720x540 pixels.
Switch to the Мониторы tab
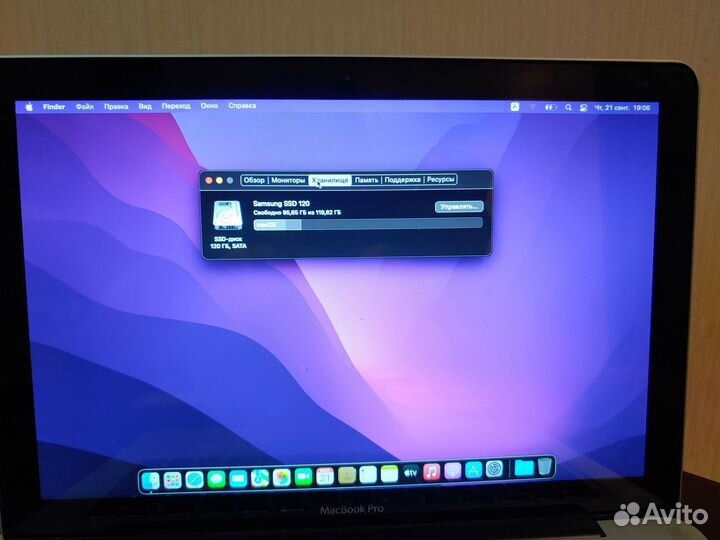[288, 180]
